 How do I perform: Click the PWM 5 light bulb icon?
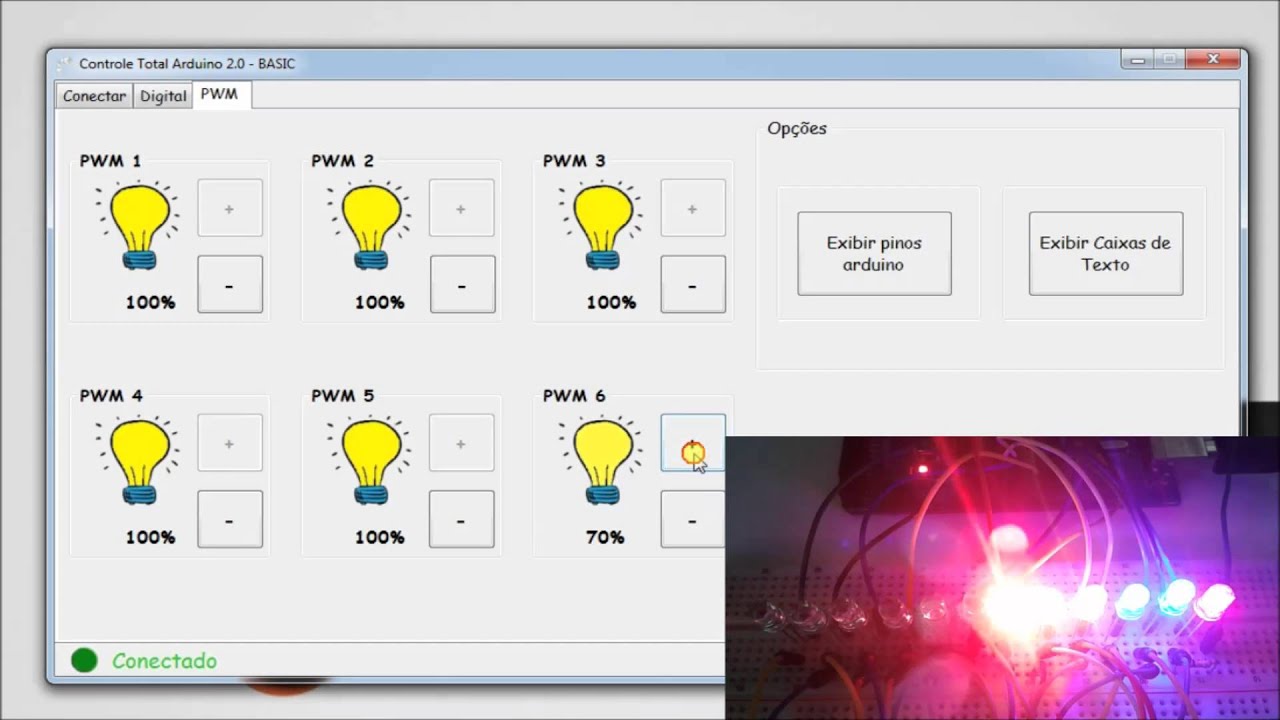pyautogui.click(x=369, y=461)
